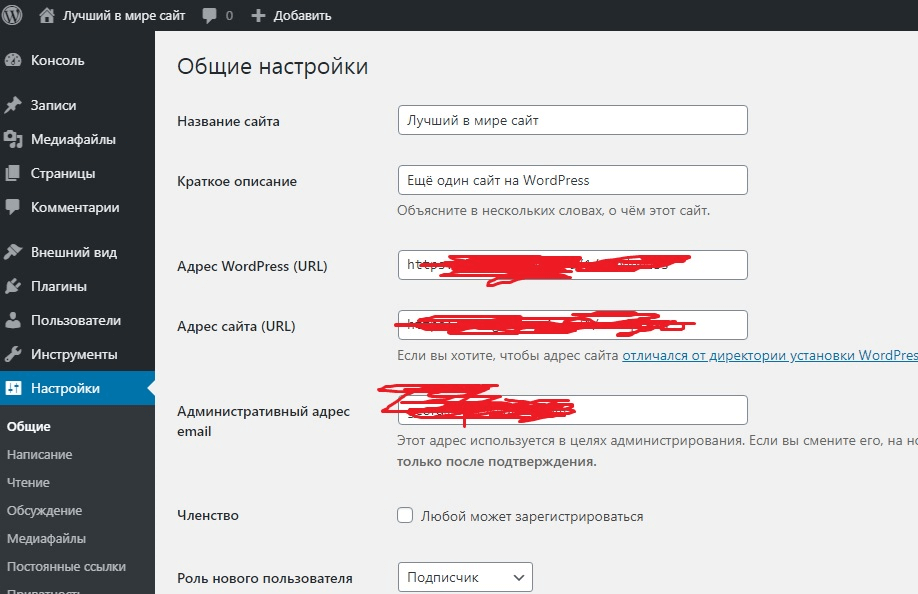Enable the Любой может зарегистрироваться checkbox
This screenshot has width=918, height=594.
405,516
